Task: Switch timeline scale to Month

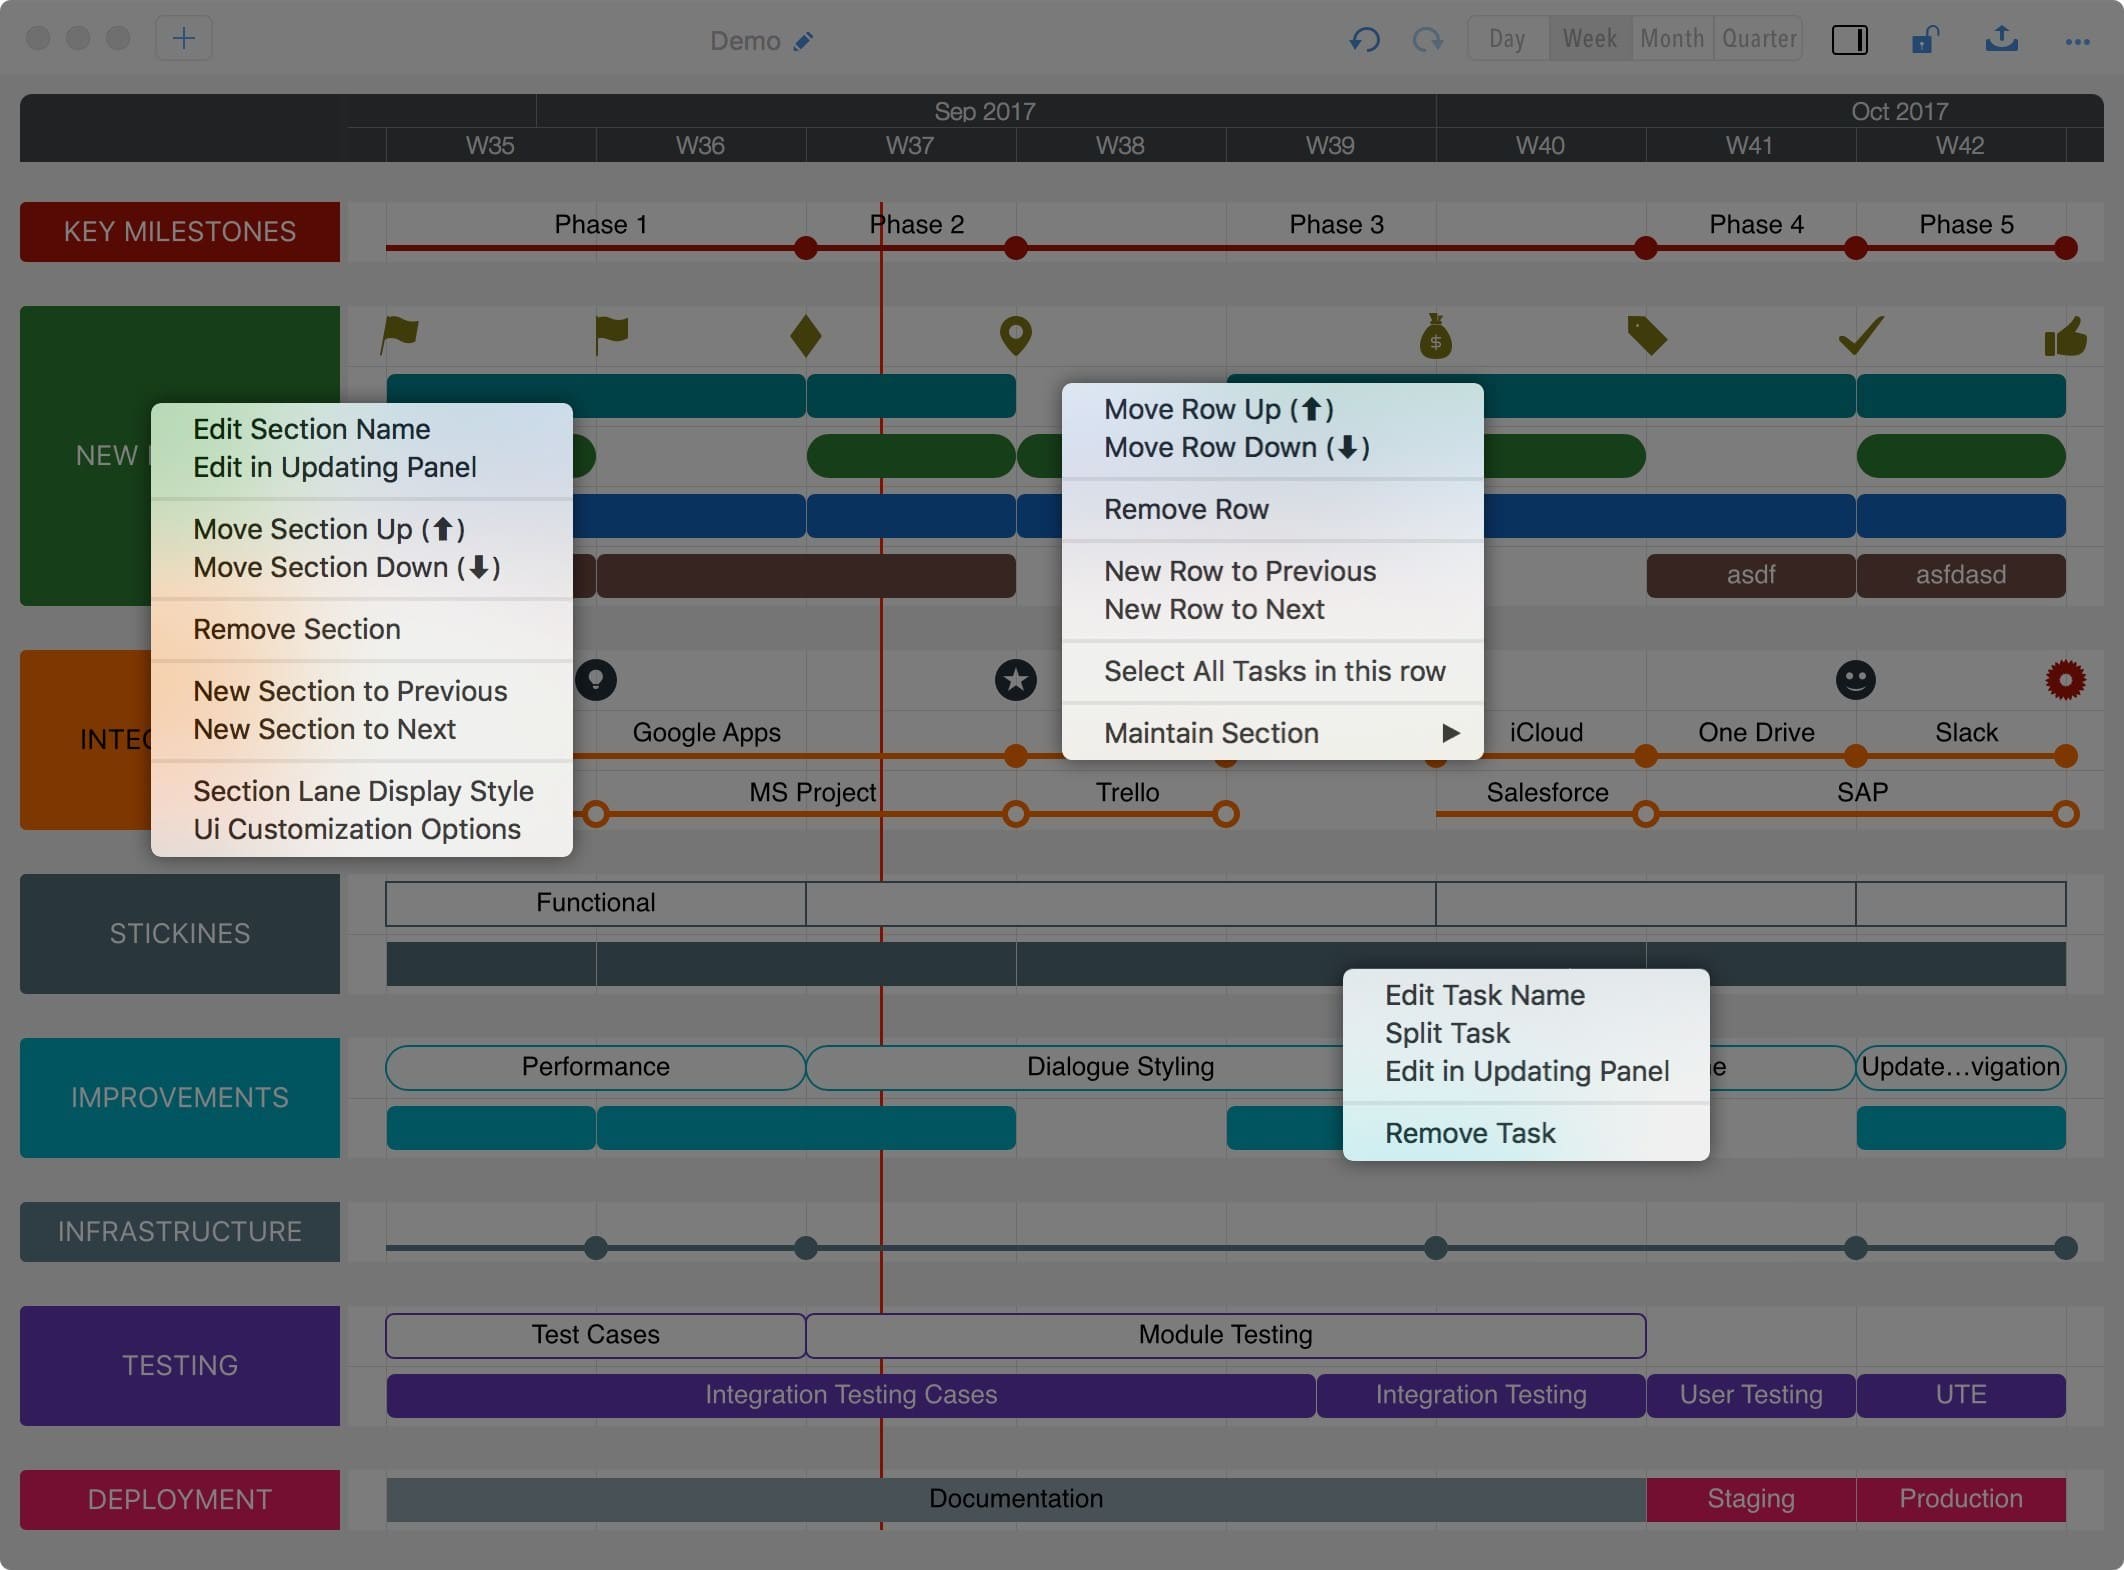Action: point(1672,39)
